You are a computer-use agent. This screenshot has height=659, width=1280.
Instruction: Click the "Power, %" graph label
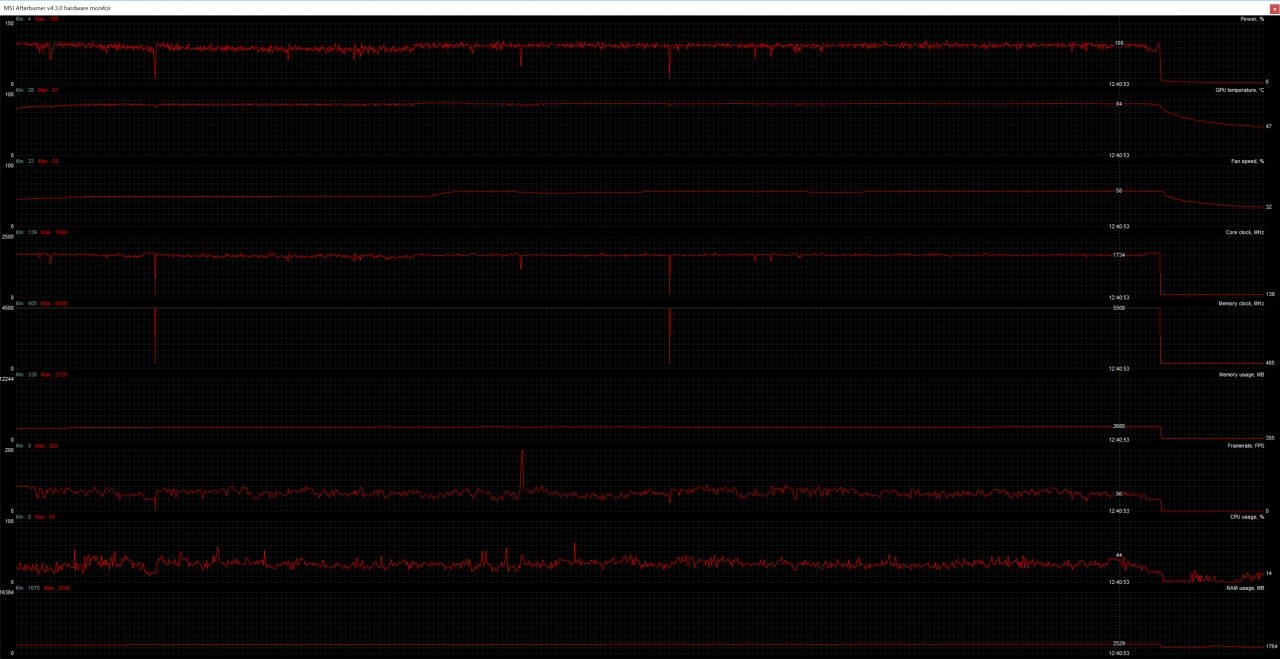1252,19
